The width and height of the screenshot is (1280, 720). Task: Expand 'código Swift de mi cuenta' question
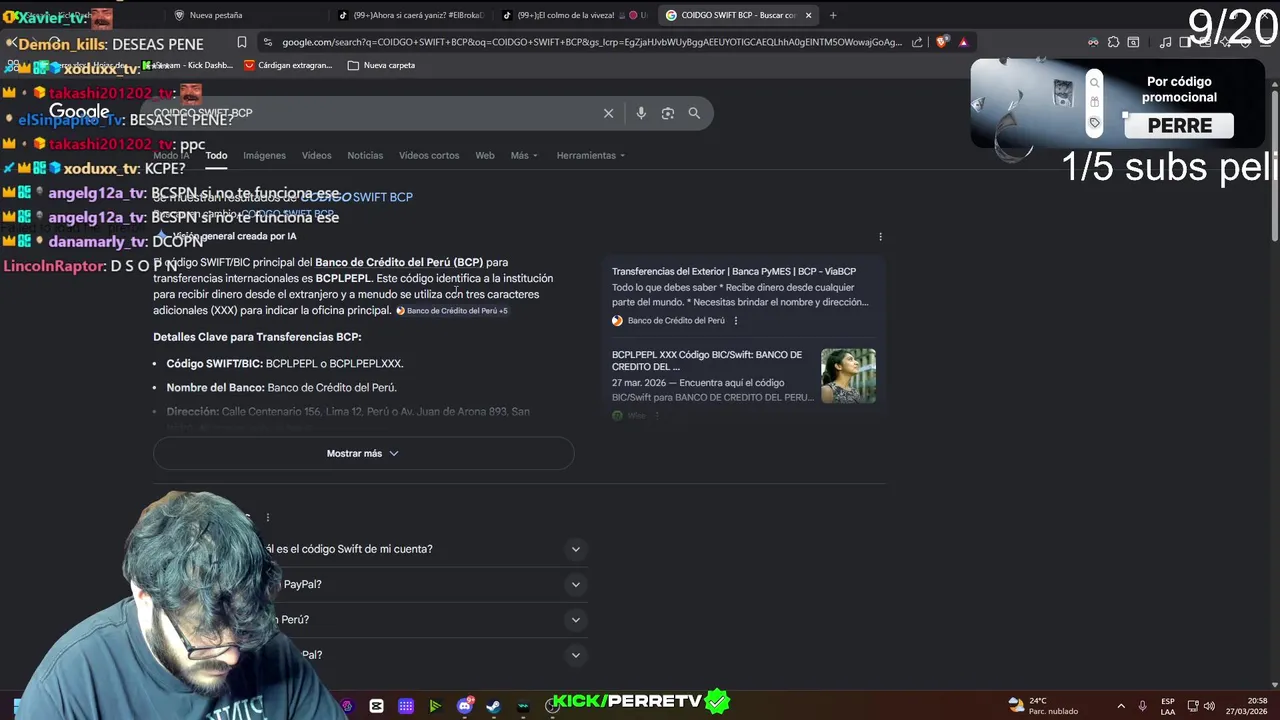575,549
